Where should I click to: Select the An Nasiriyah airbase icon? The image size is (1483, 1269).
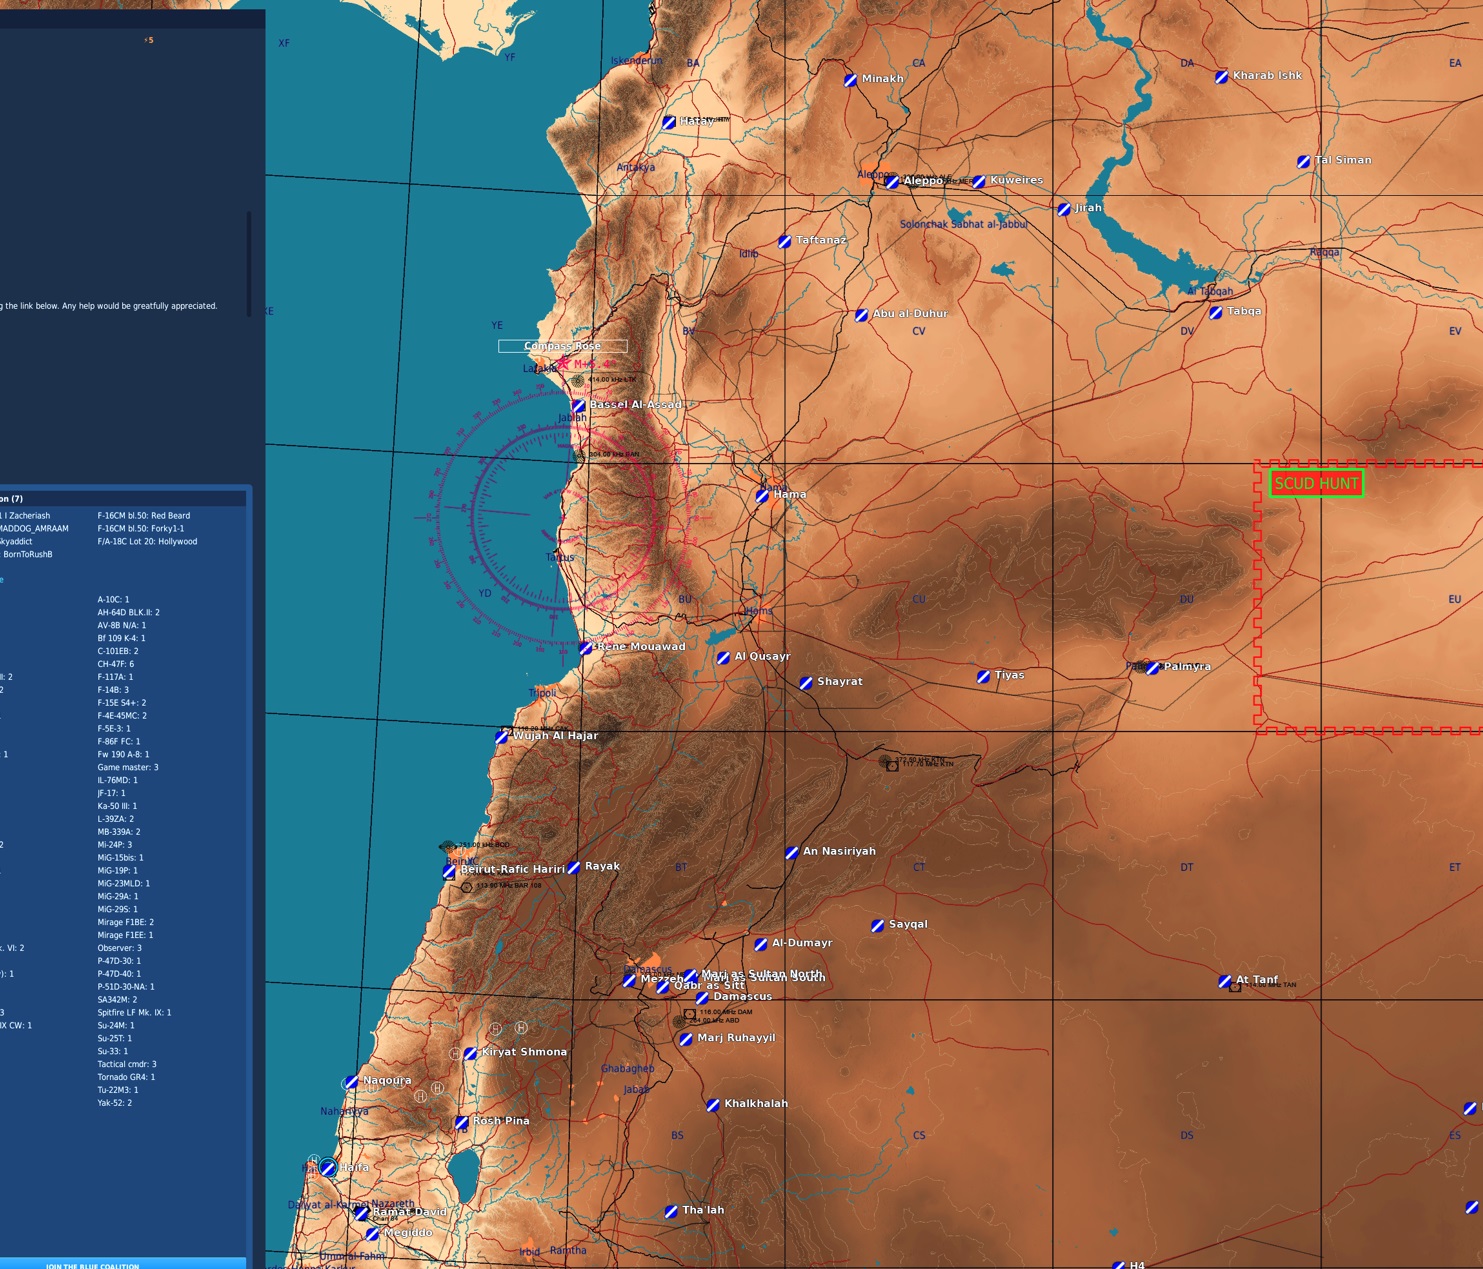click(x=792, y=852)
